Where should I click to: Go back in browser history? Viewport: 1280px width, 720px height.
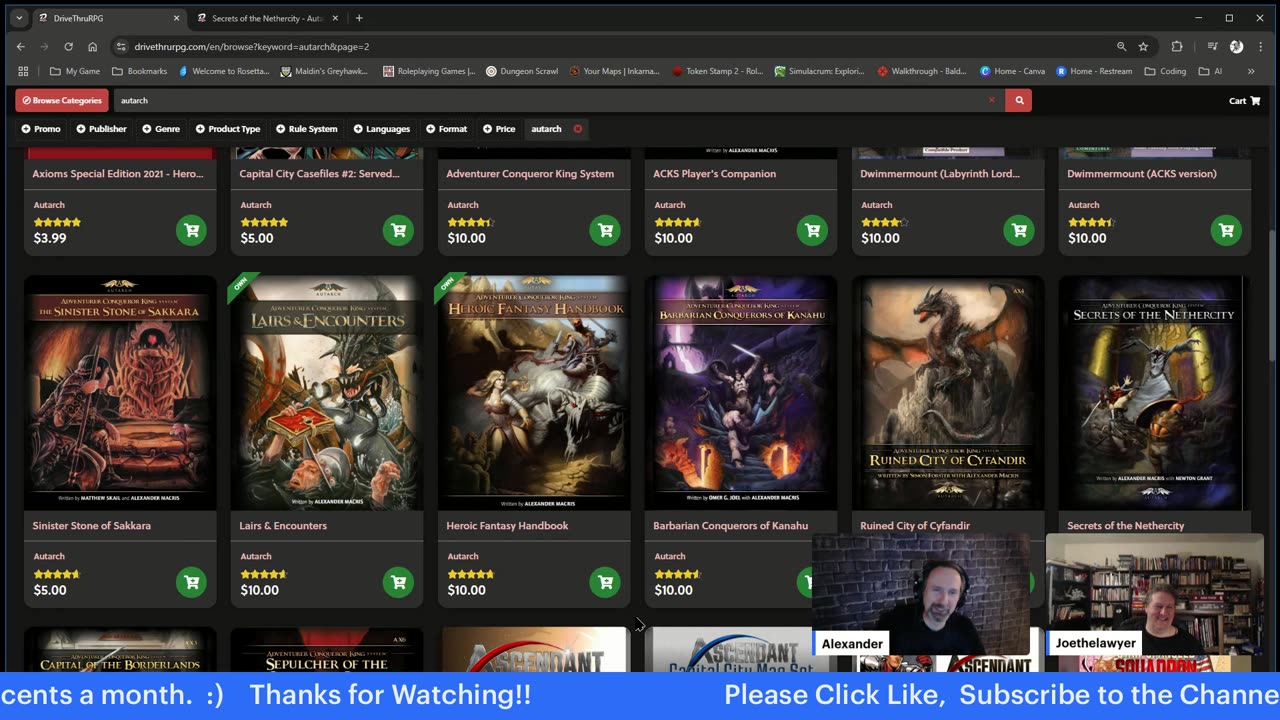point(20,46)
